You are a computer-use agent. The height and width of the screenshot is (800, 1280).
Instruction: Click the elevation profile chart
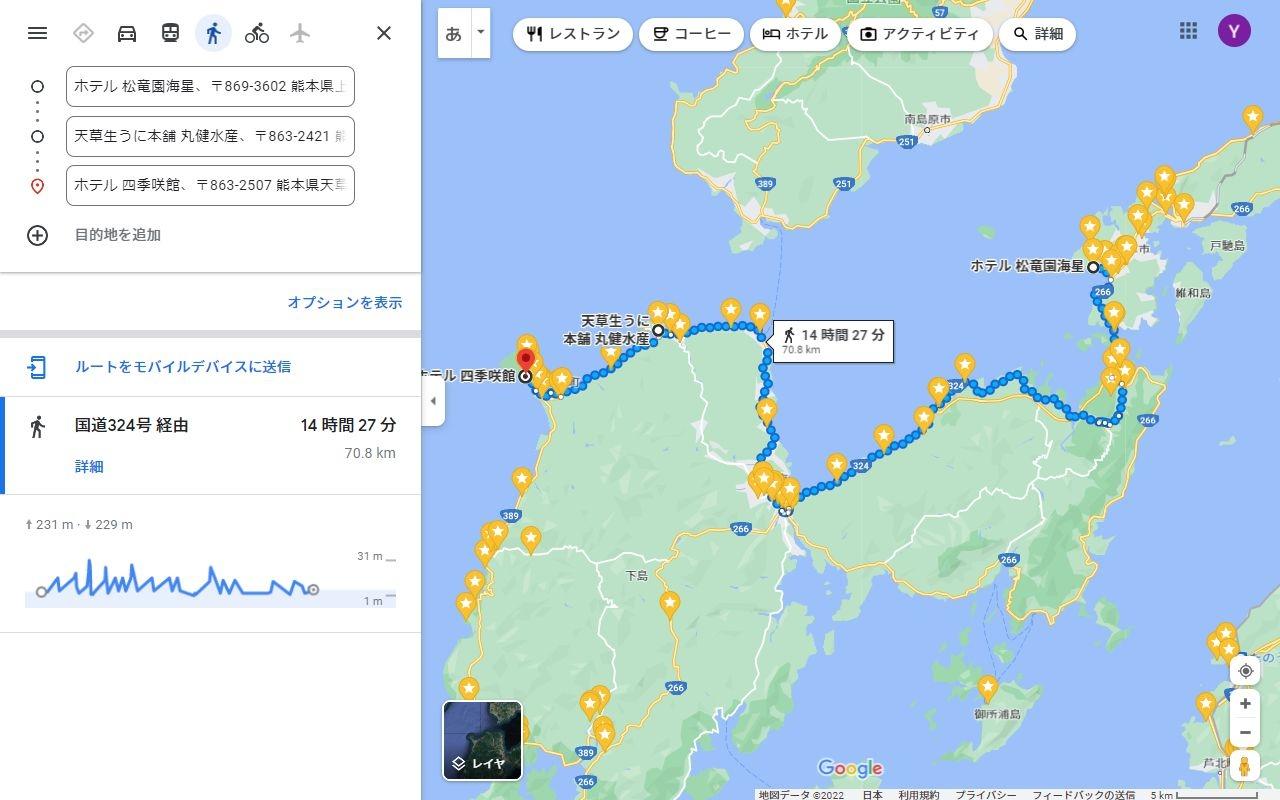[x=210, y=580]
